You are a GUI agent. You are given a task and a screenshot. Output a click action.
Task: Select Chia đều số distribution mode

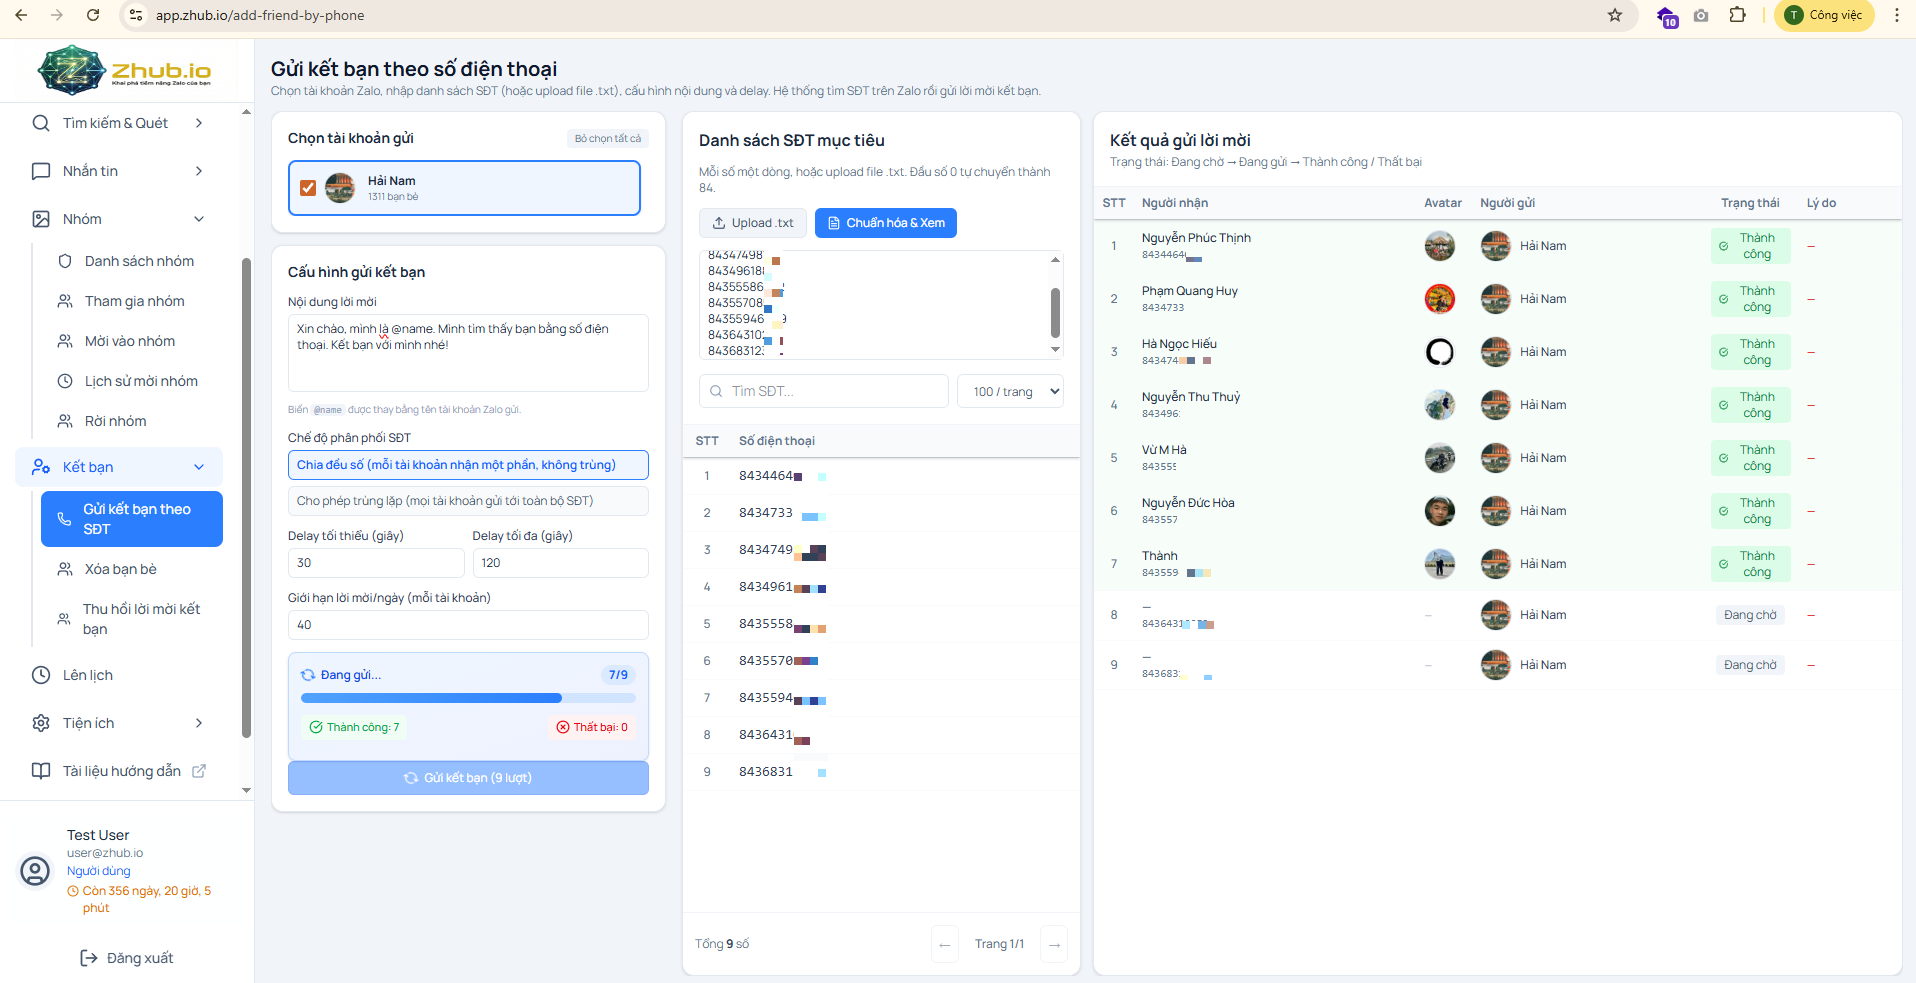point(468,465)
